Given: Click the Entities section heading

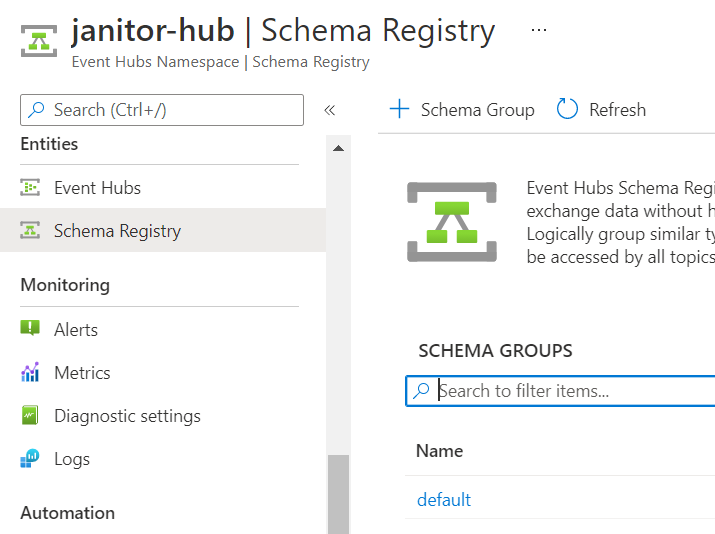Looking at the screenshot, I should [x=49, y=144].
